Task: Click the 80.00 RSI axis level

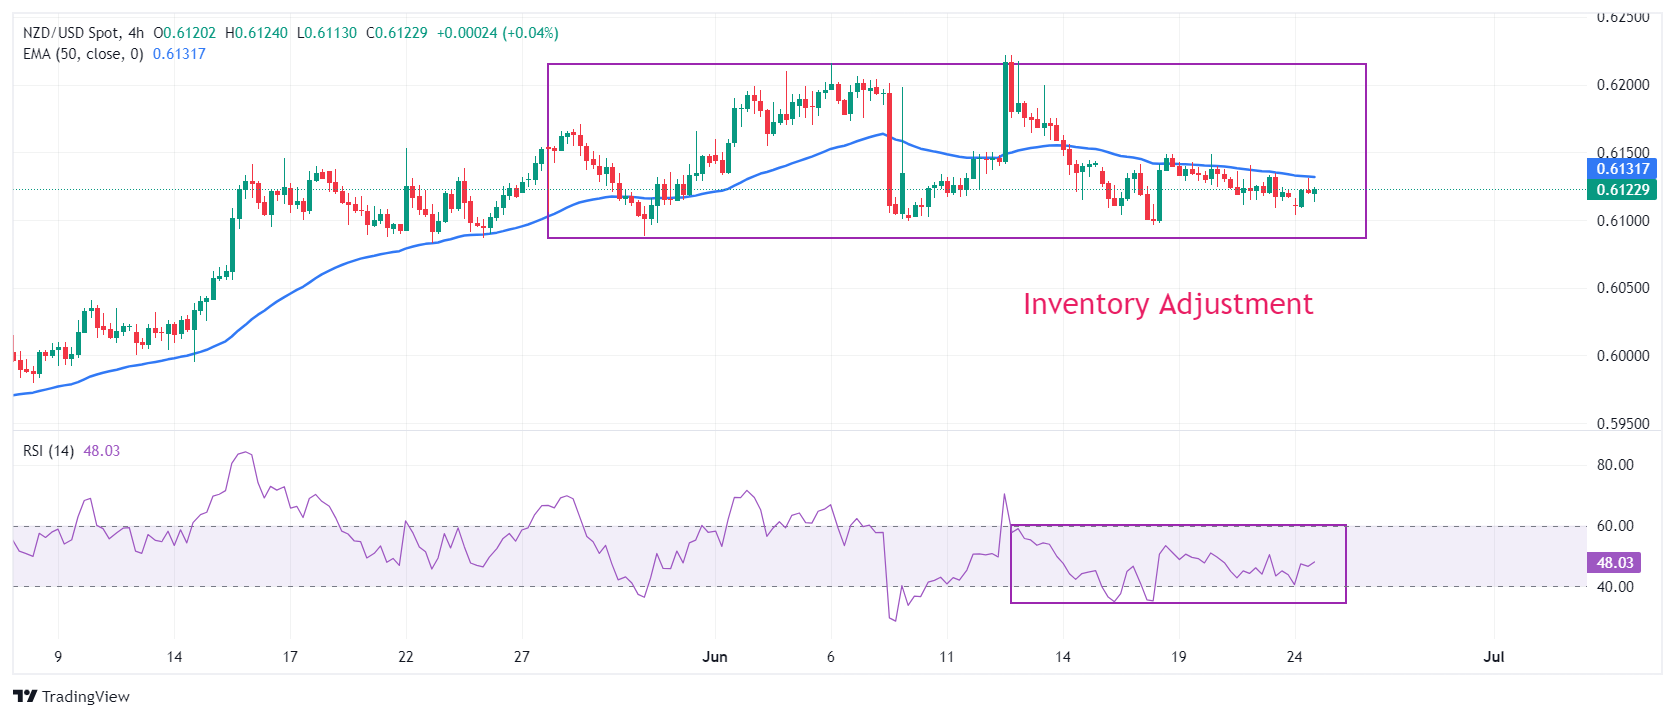Action: pos(1615,465)
